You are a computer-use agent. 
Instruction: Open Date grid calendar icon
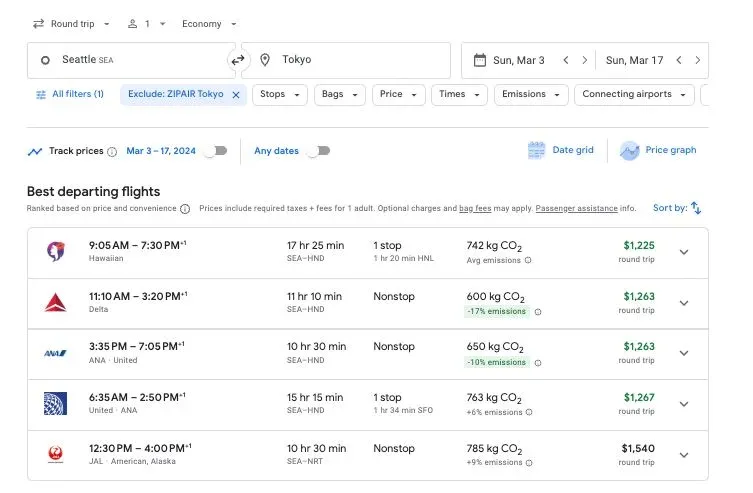tap(536, 150)
